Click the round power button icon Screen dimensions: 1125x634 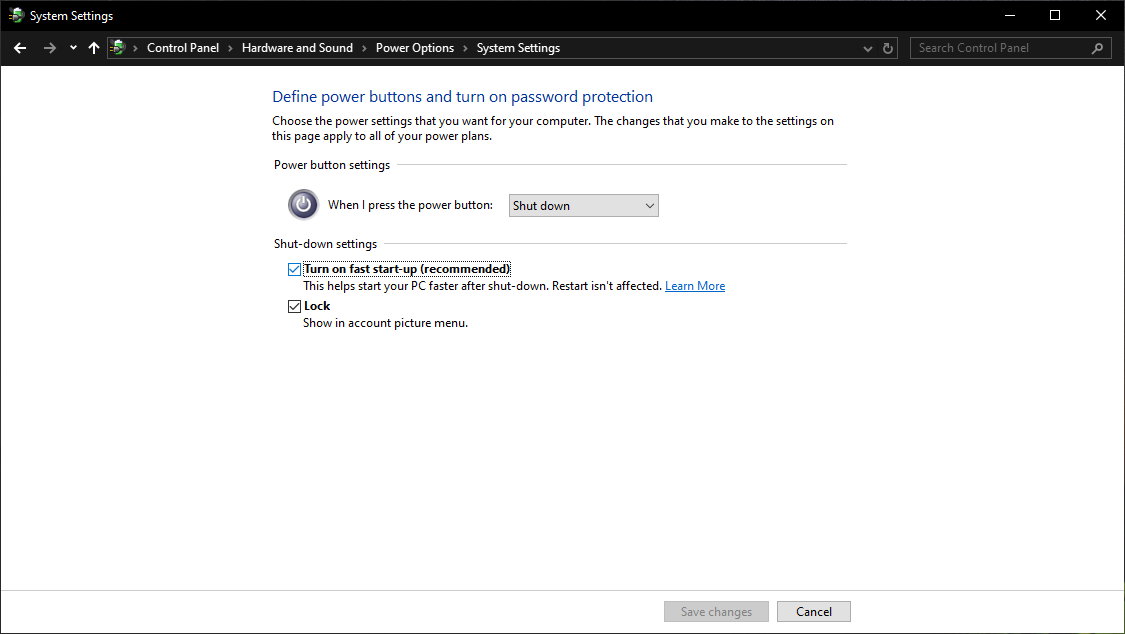(x=303, y=204)
